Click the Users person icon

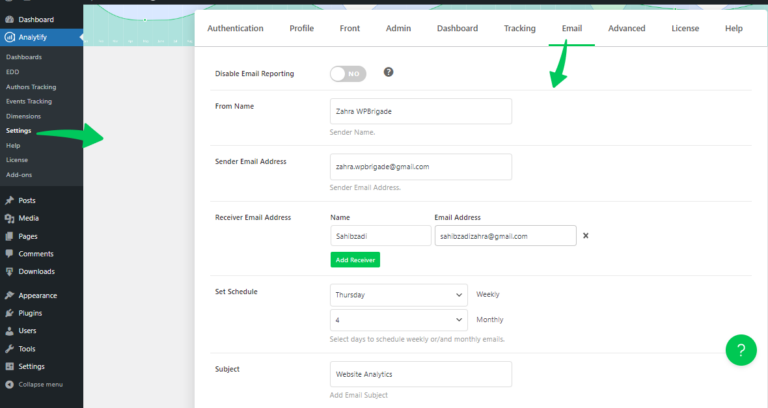9,331
